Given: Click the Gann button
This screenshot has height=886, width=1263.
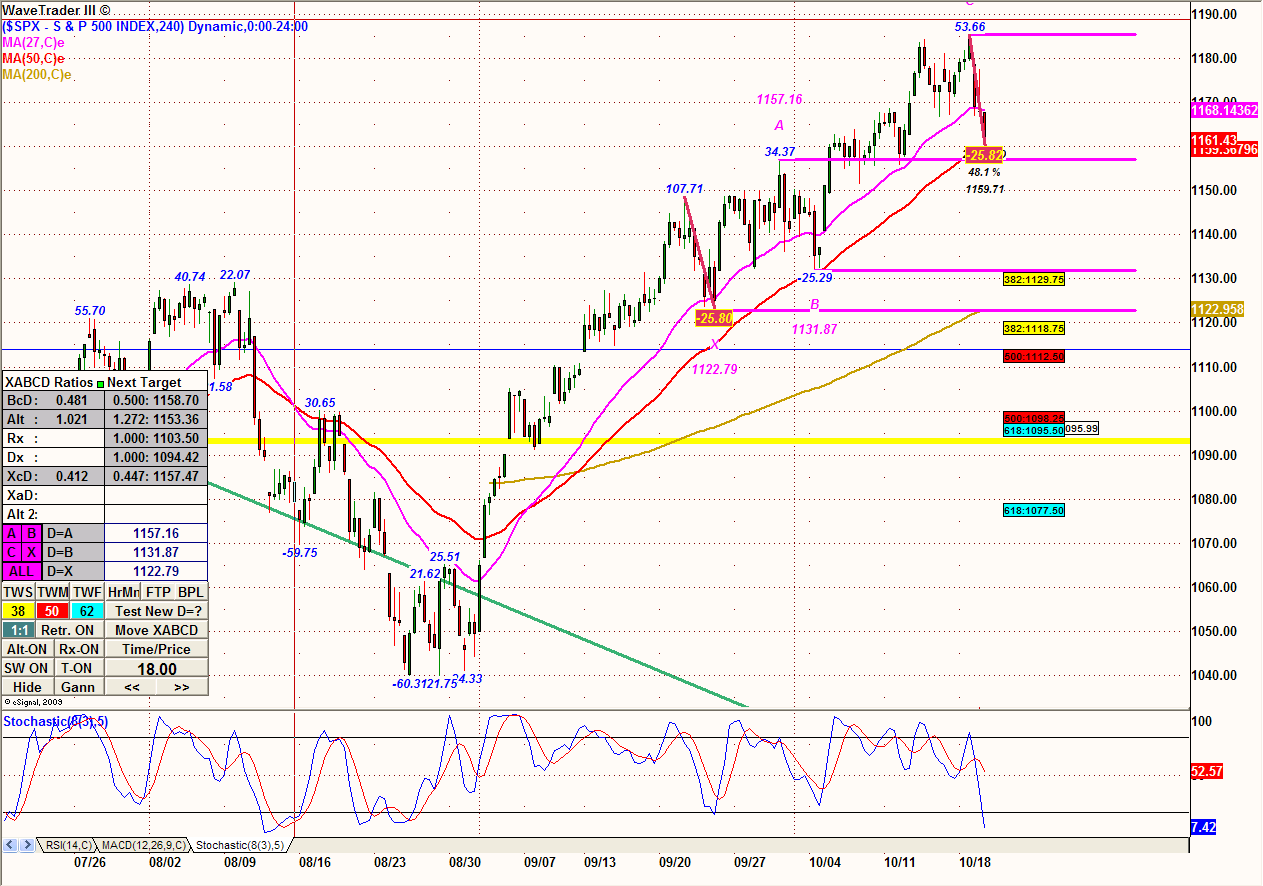Looking at the screenshot, I should pos(79,687).
